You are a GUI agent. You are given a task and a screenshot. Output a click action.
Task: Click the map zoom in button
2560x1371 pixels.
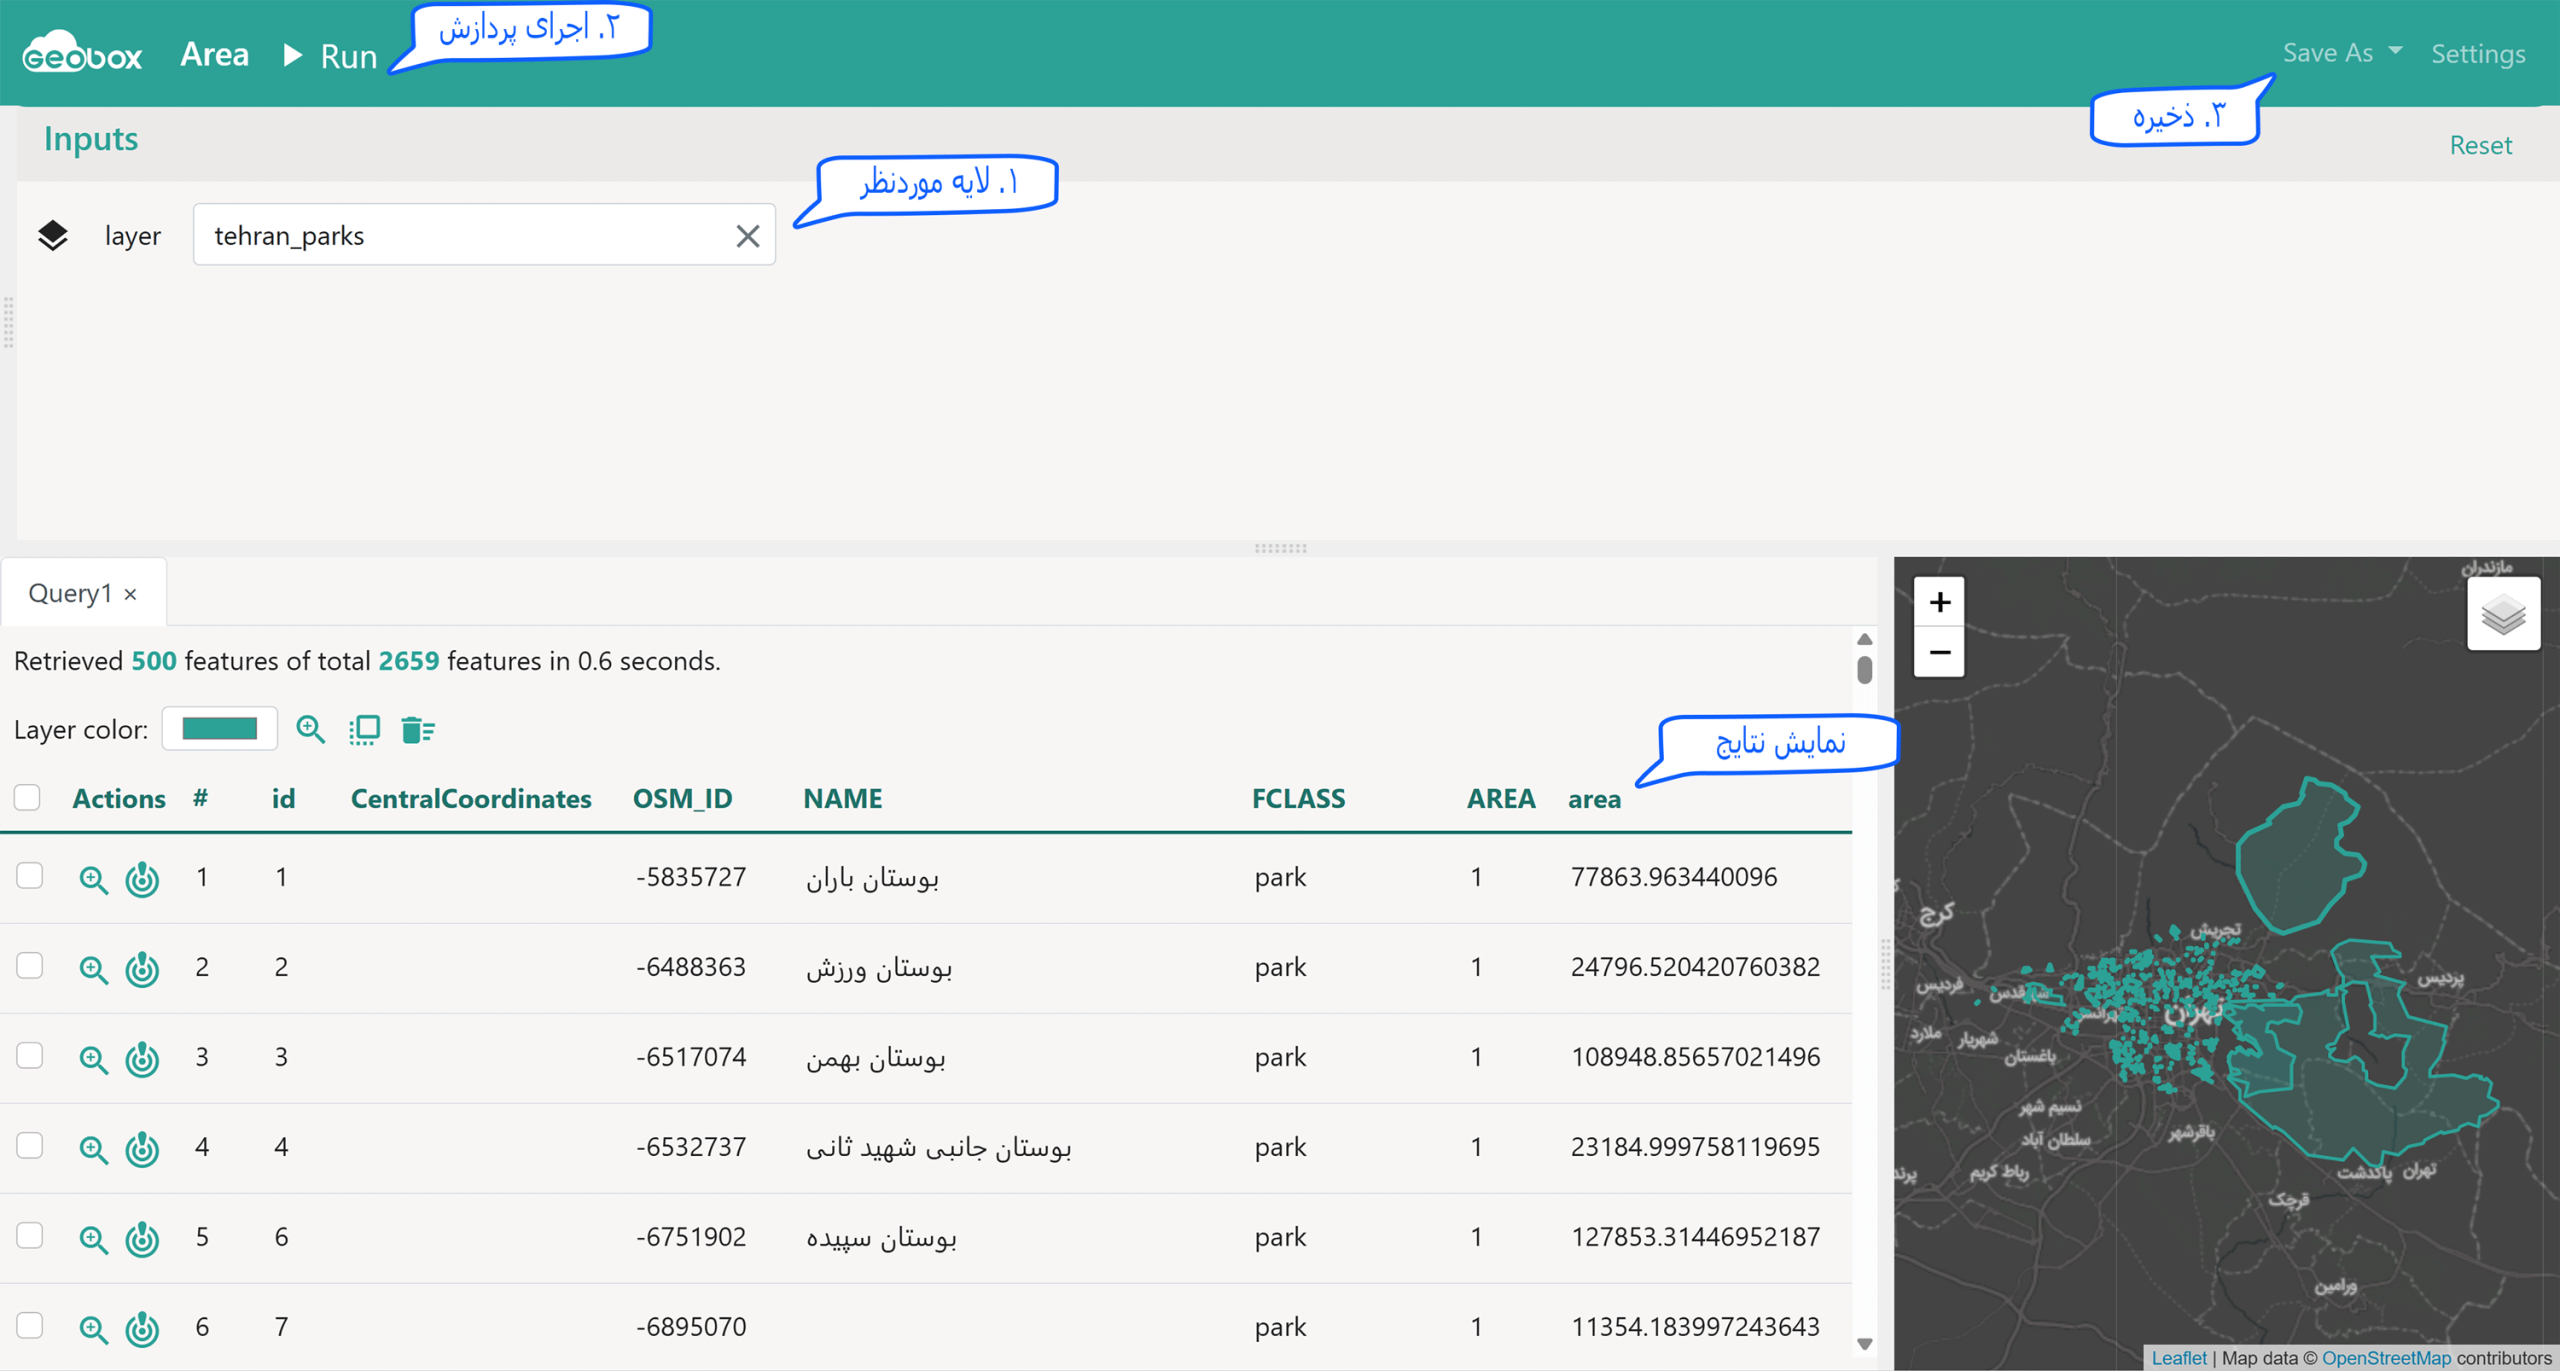1939,602
